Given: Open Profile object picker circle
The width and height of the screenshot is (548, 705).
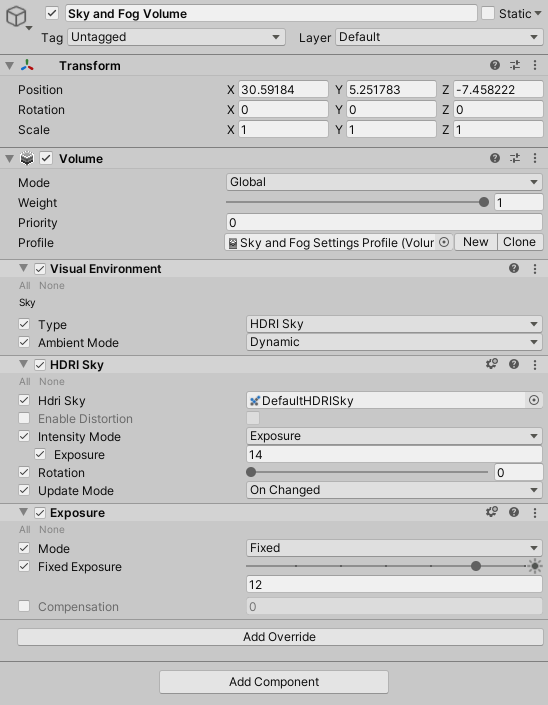Looking at the screenshot, I should [x=444, y=242].
